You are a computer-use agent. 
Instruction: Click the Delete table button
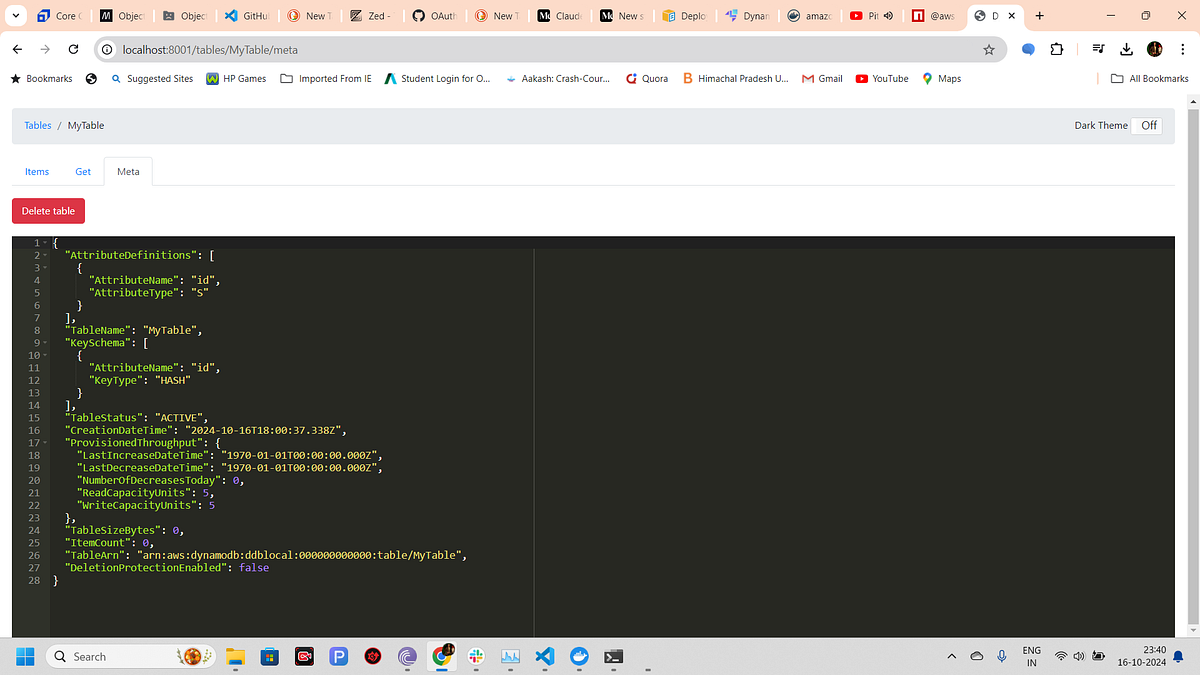pos(48,210)
